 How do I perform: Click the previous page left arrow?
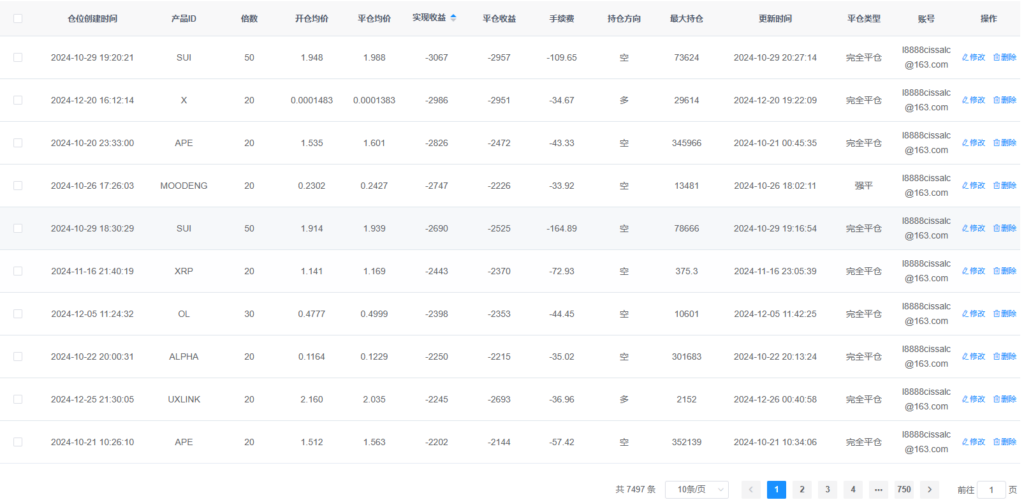point(751,489)
